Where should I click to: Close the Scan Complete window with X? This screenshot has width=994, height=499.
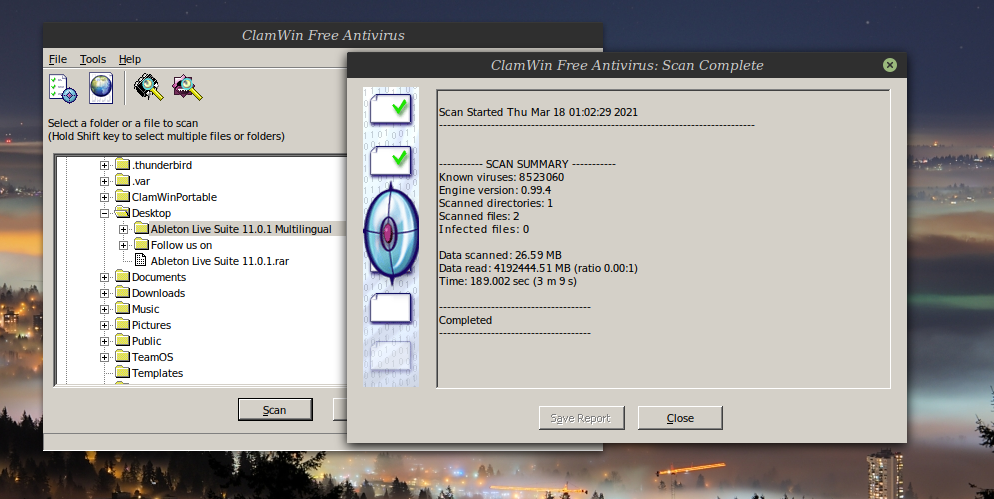tap(889, 65)
